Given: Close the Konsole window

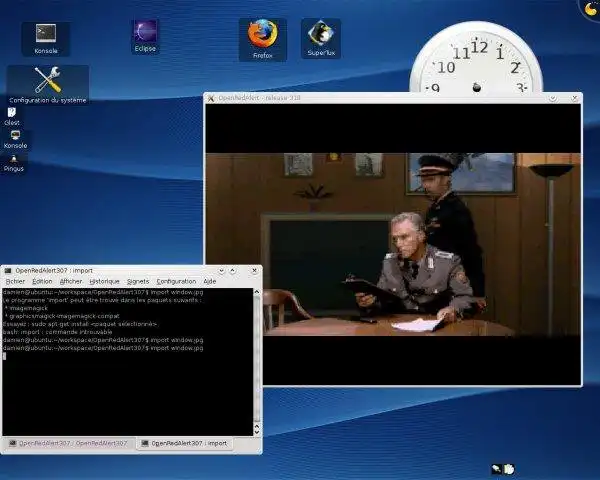Looking at the screenshot, I should pyautogui.click(x=254, y=271).
